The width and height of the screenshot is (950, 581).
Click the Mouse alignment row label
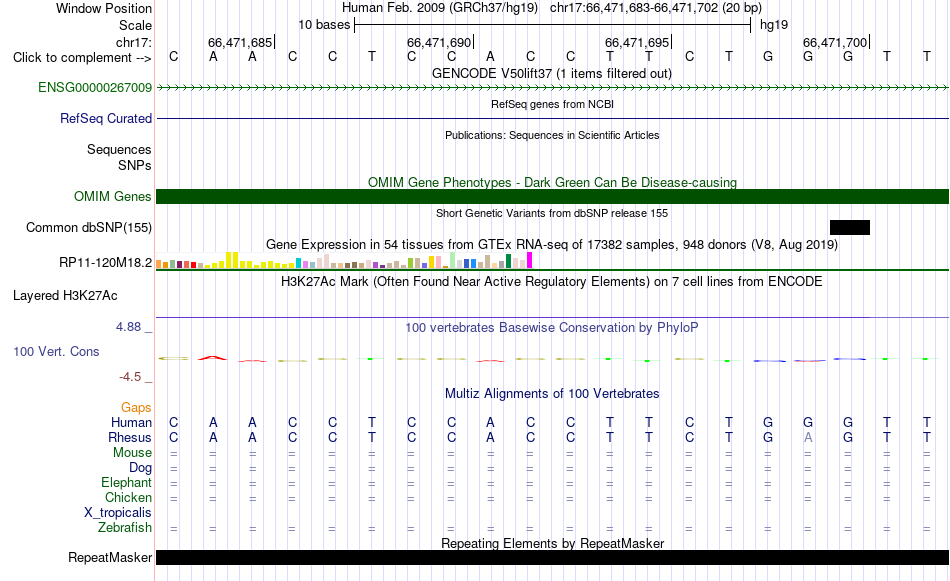(x=132, y=453)
